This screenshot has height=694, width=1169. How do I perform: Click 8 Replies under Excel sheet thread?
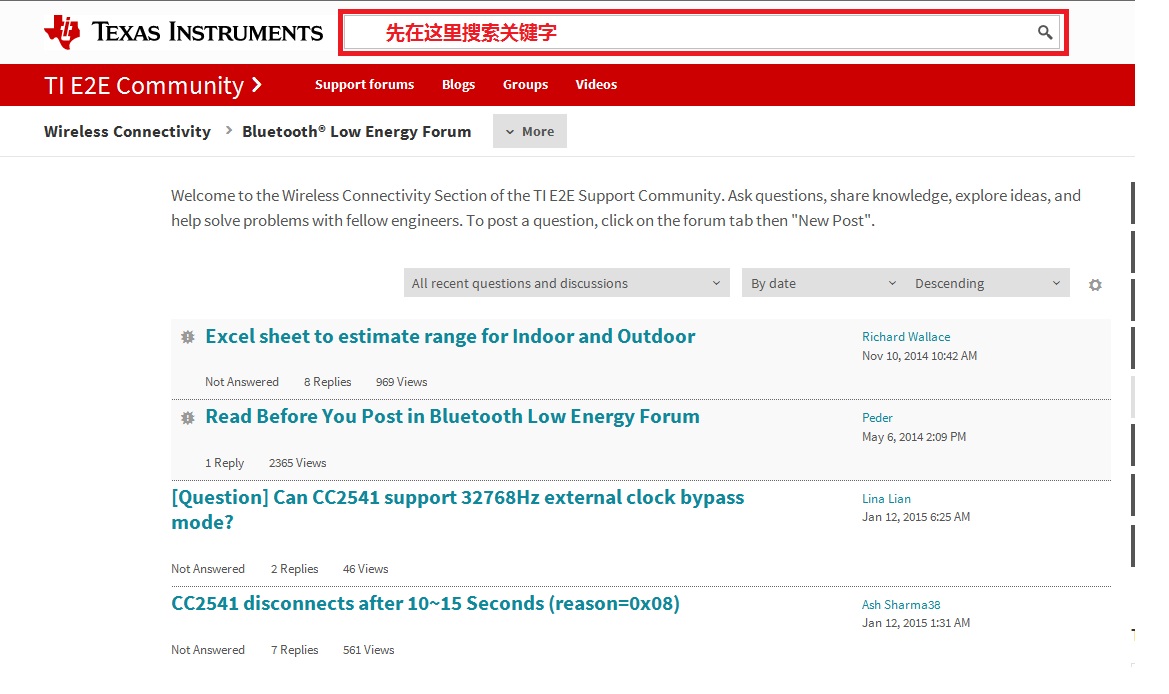[327, 382]
